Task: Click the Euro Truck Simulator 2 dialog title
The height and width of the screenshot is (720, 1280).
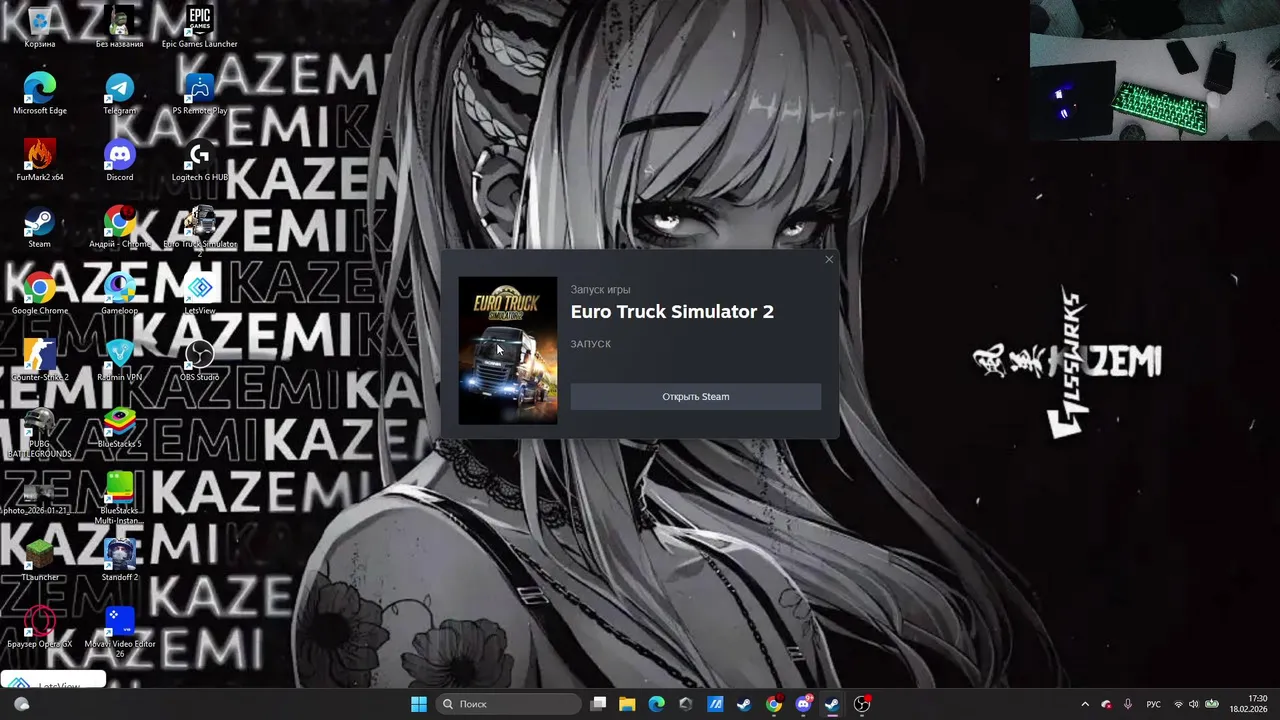Action: [672, 312]
